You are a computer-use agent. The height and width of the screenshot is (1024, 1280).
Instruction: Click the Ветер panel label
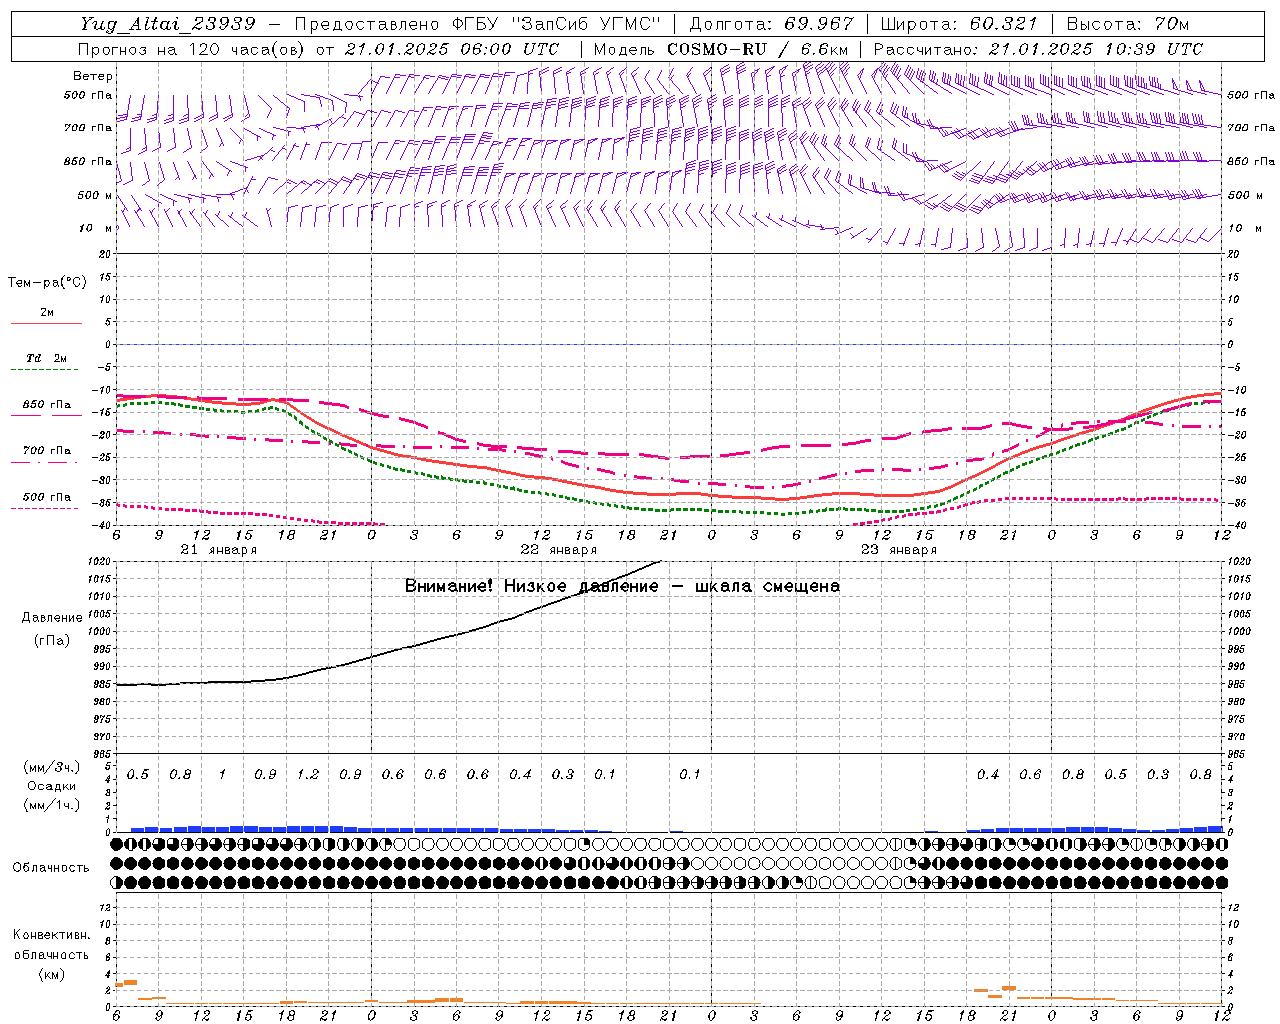click(93, 76)
